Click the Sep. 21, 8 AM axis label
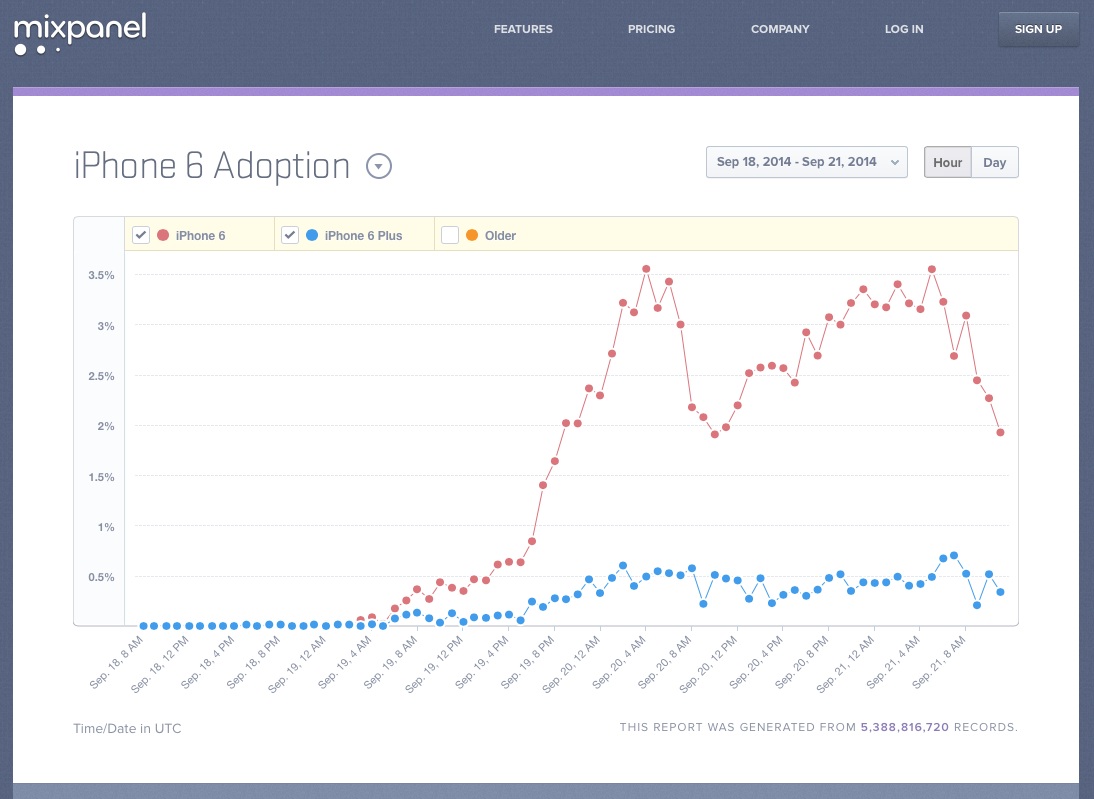This screenshot has width=1094, height=799. point(939,662)
